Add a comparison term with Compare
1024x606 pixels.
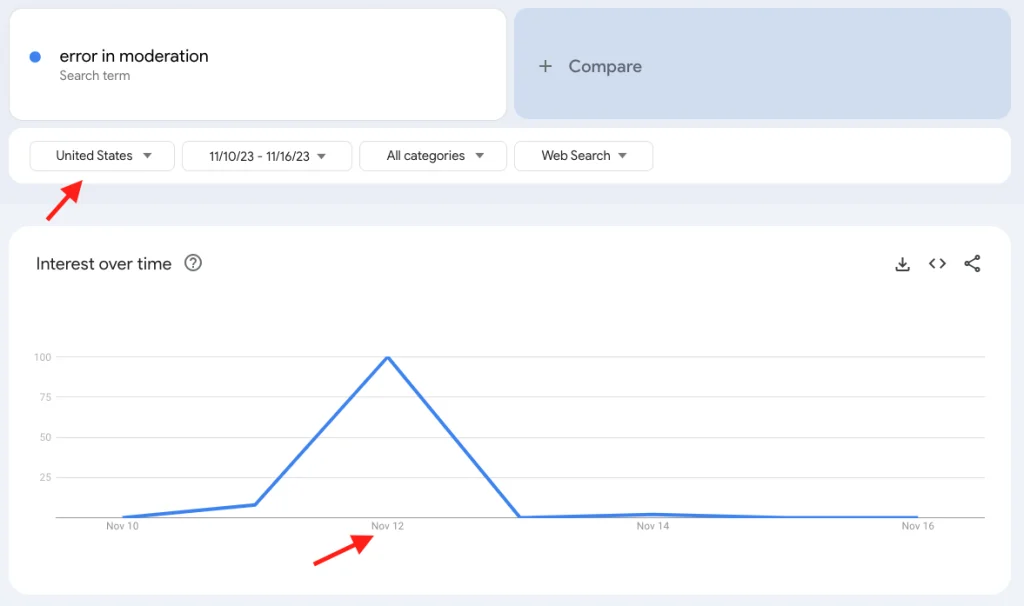pos(604,66)
